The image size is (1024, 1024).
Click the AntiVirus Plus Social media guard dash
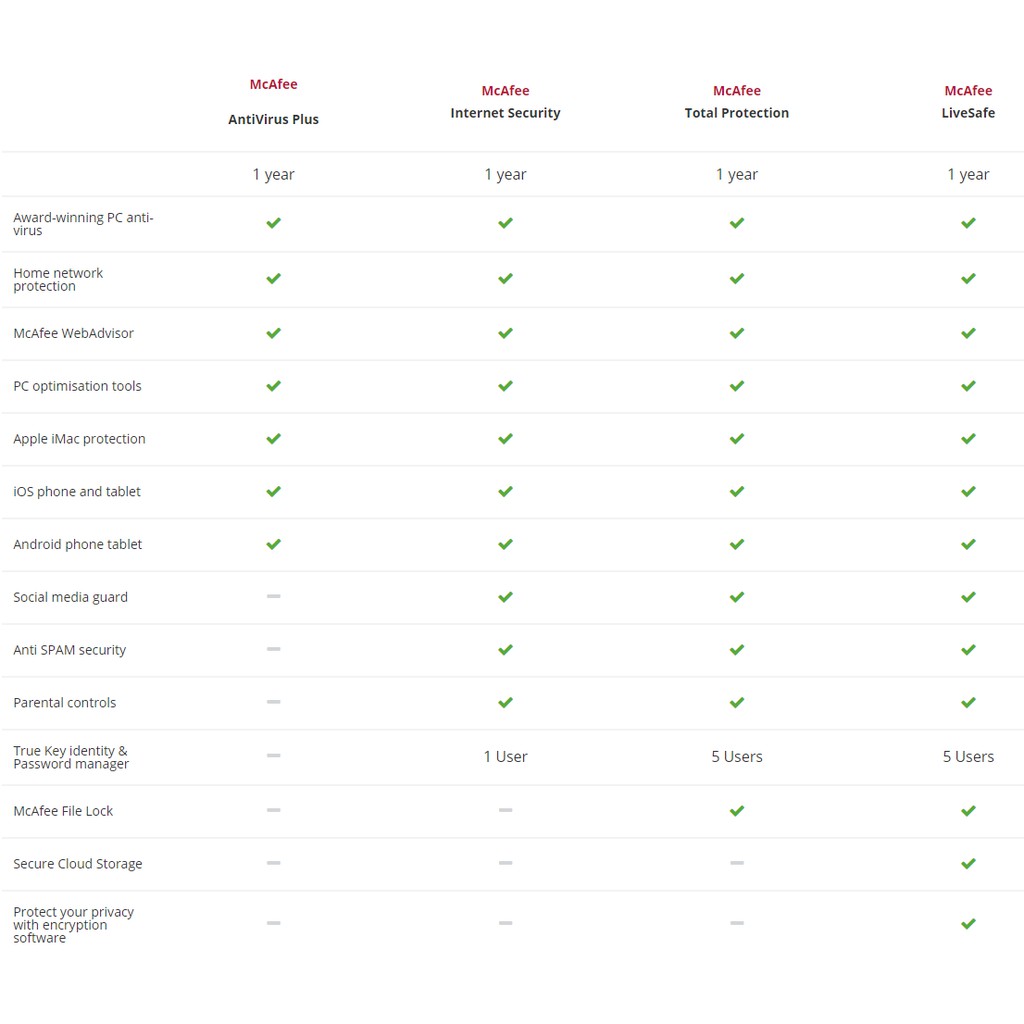pos(274,596)
